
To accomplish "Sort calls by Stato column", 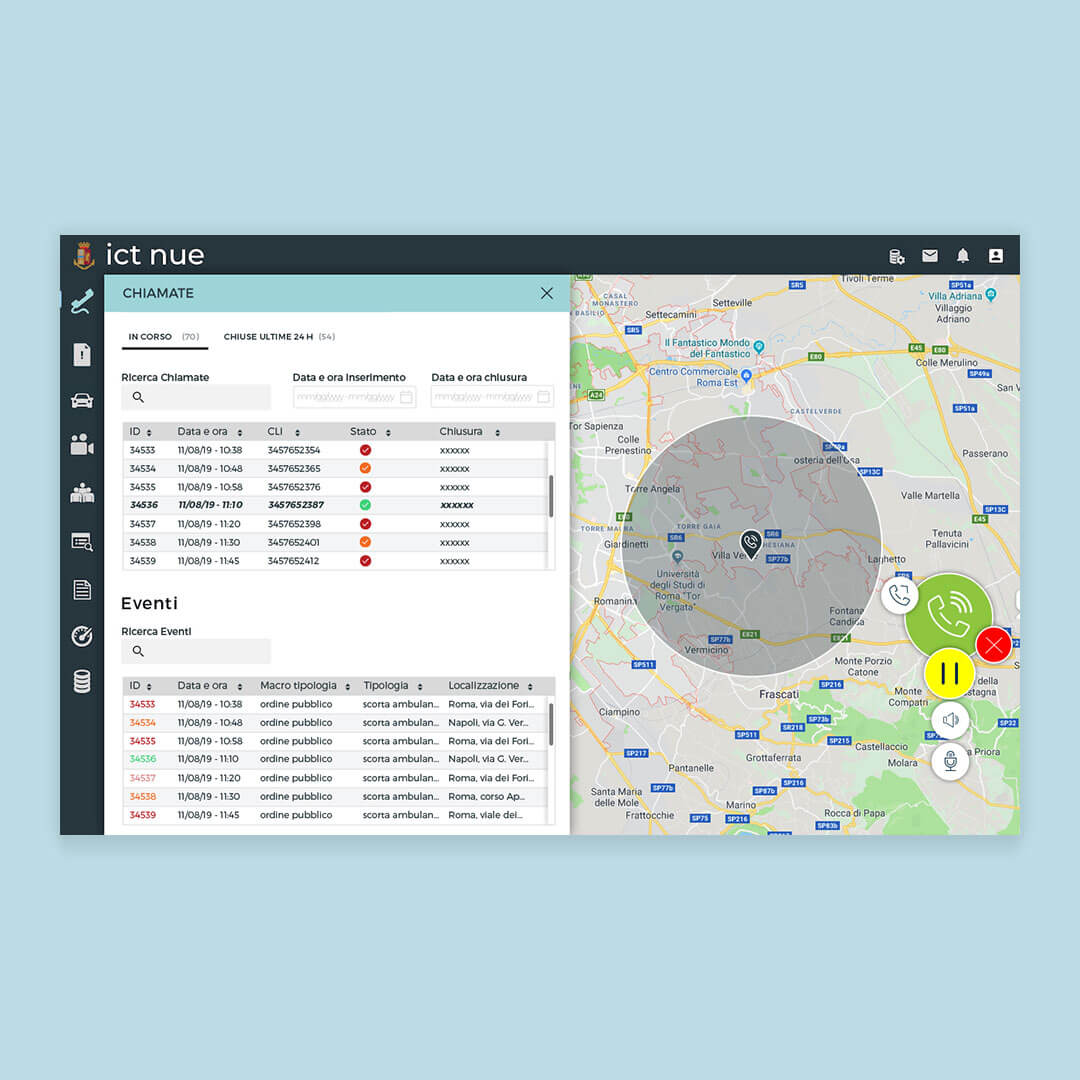I will point(388,432).
